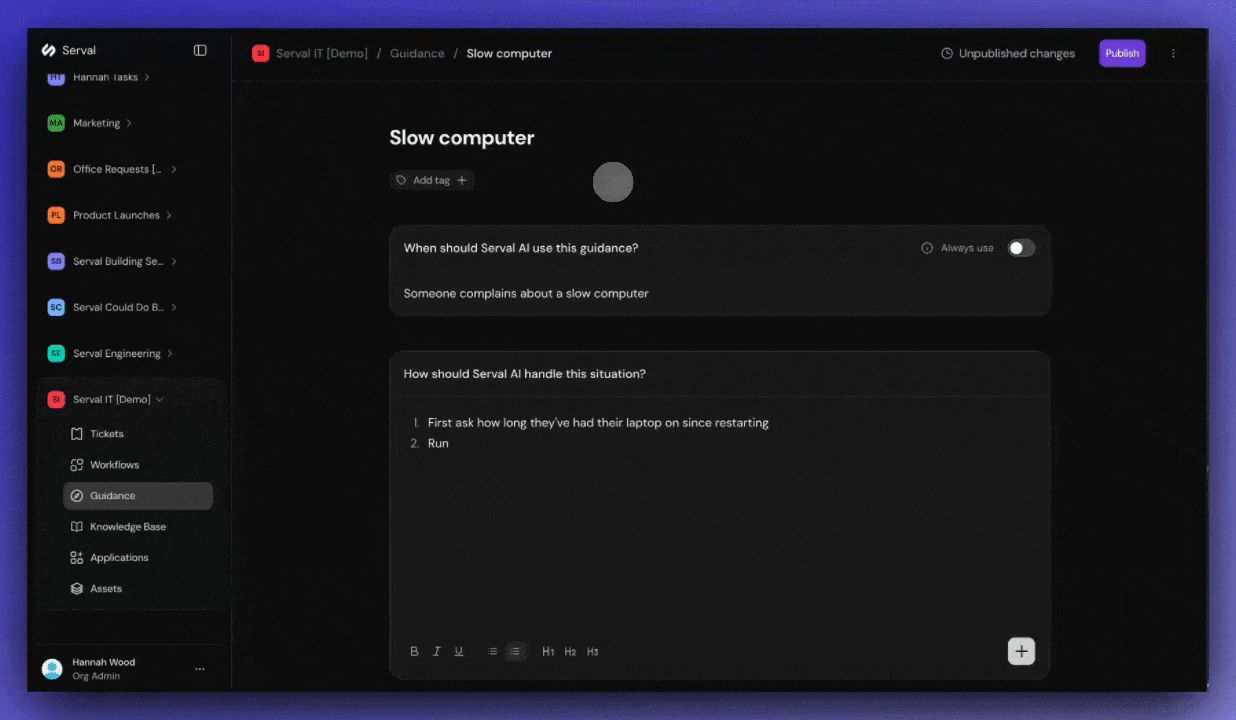1236x720 pixels.
Task: Toggle italic formatting
Action: tap(436, 651)
